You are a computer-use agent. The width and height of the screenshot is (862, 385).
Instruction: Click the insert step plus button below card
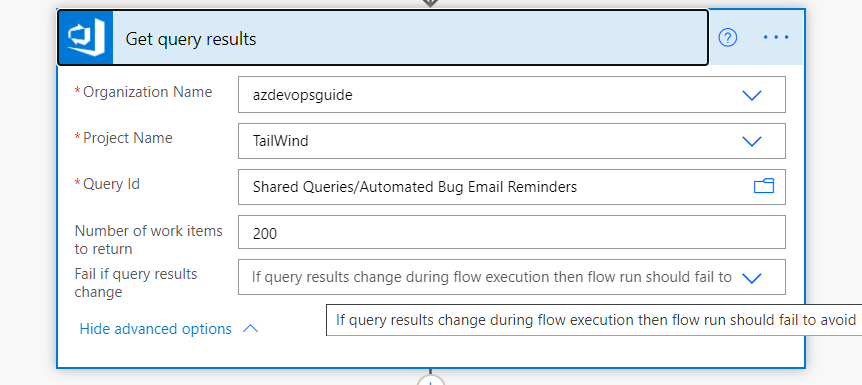click(430, 380)
